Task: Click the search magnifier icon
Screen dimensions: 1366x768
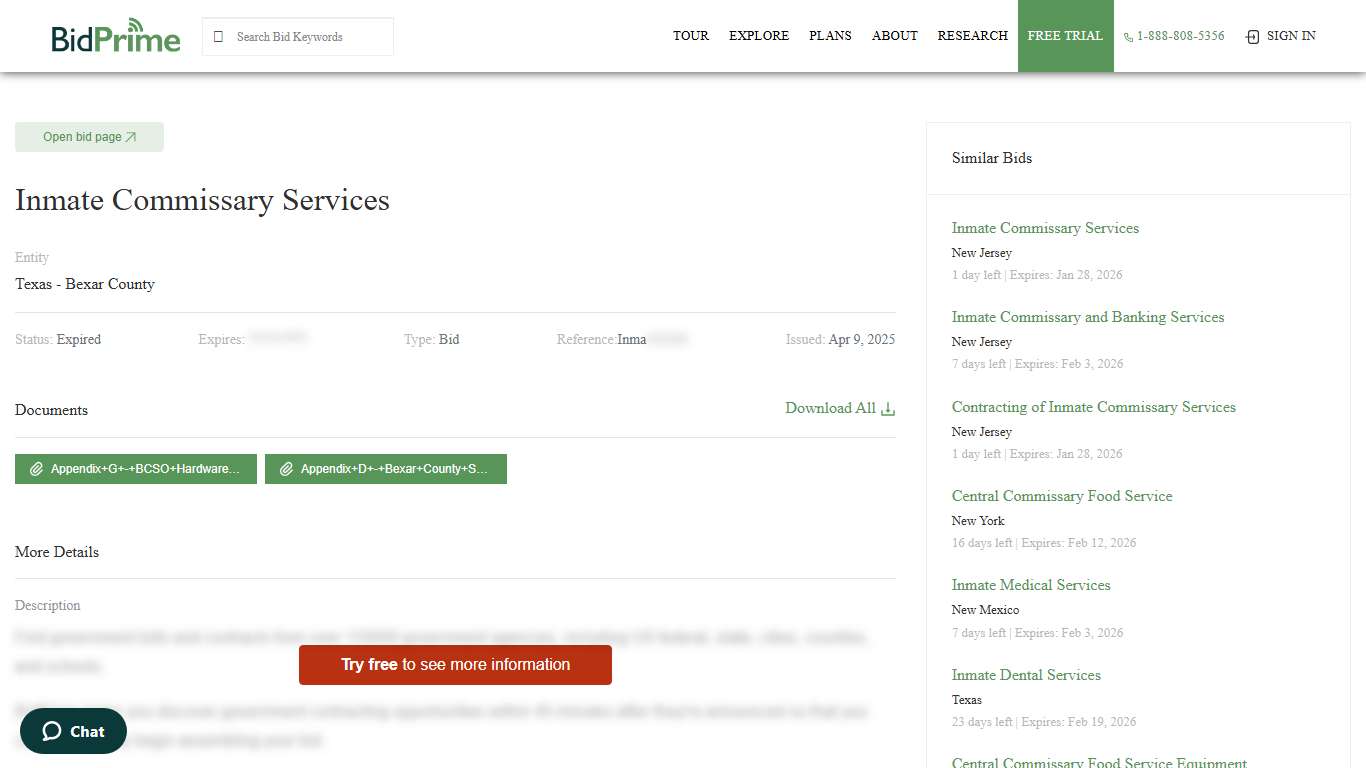Action: tap(218, 36)
